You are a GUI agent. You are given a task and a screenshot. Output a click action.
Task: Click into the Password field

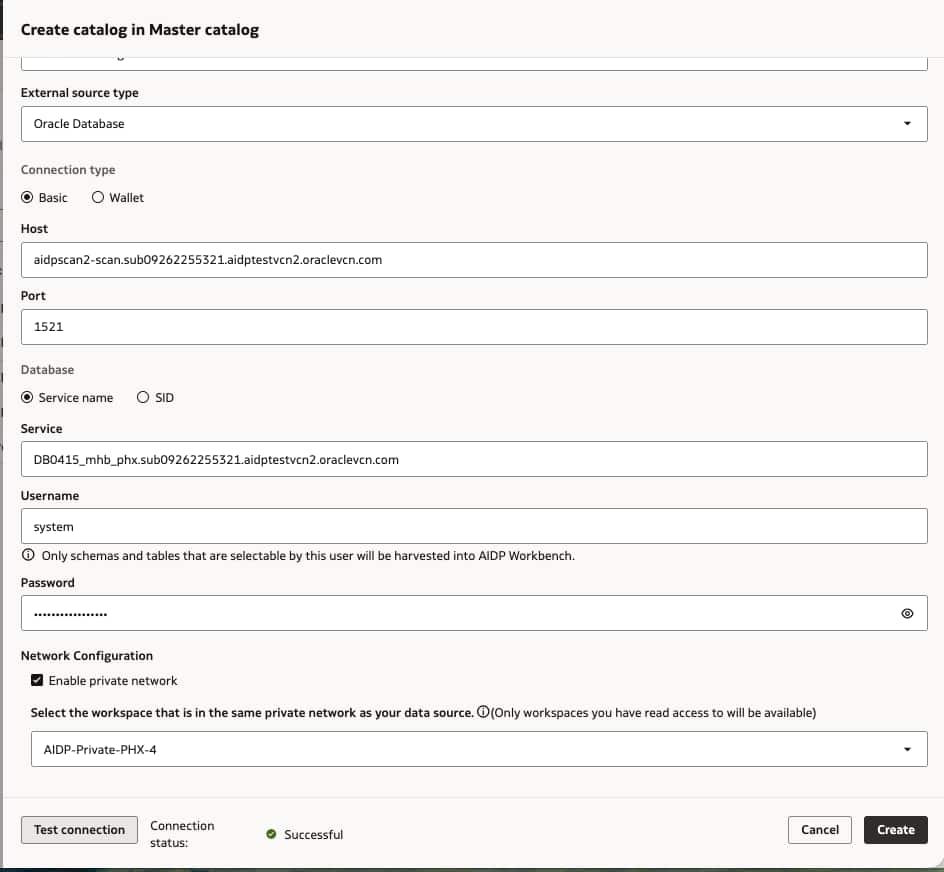coord(450,614)
